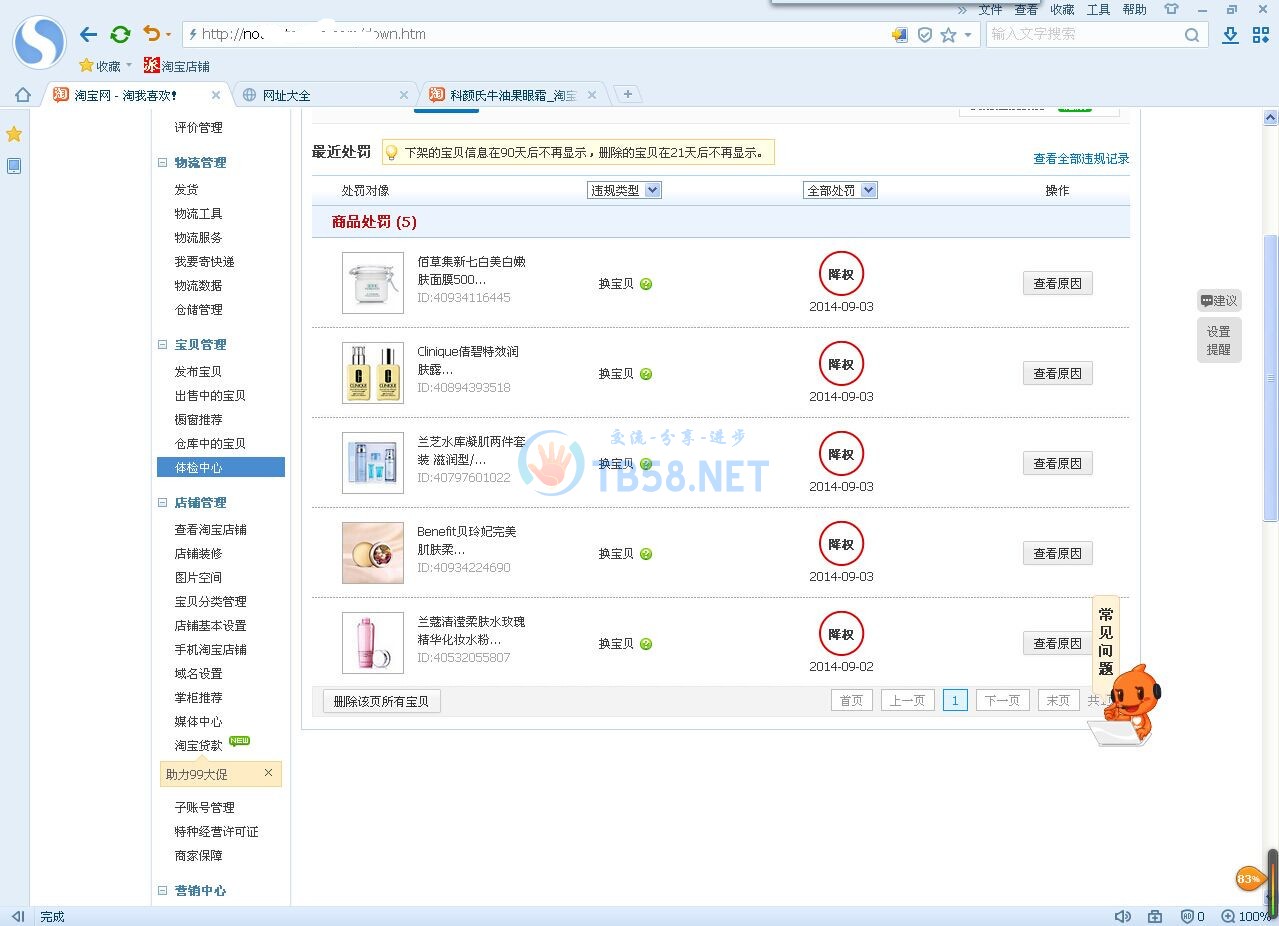Click 删除该页所有宝贝 button
Screen dimensions: 1279x926
[381, 702]
